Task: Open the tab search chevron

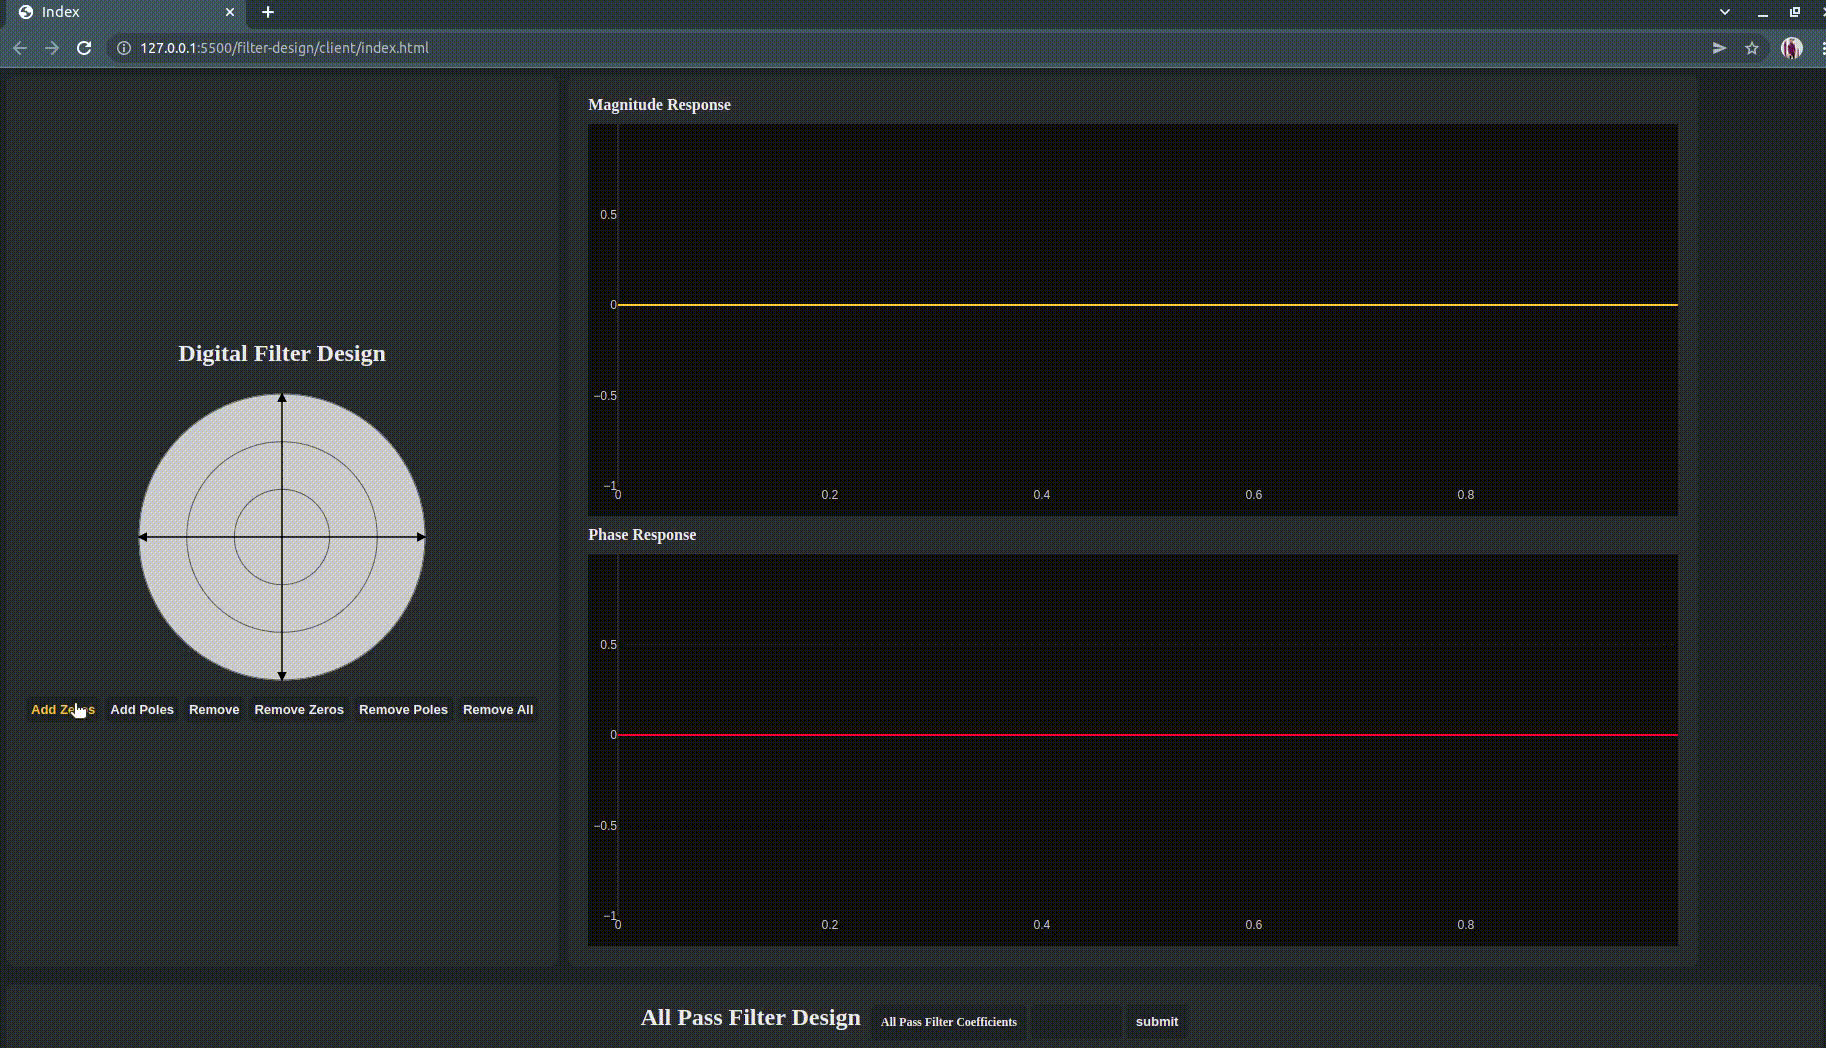Action: pyautogui.click(x=1725, y=12)
